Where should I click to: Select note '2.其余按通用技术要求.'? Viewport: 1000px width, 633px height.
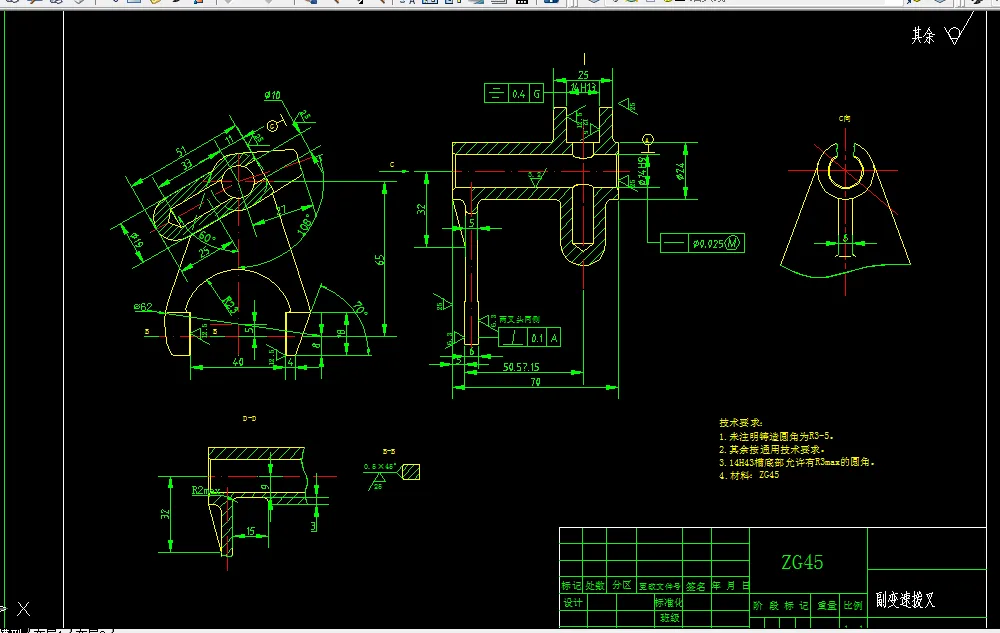(772, 449)
